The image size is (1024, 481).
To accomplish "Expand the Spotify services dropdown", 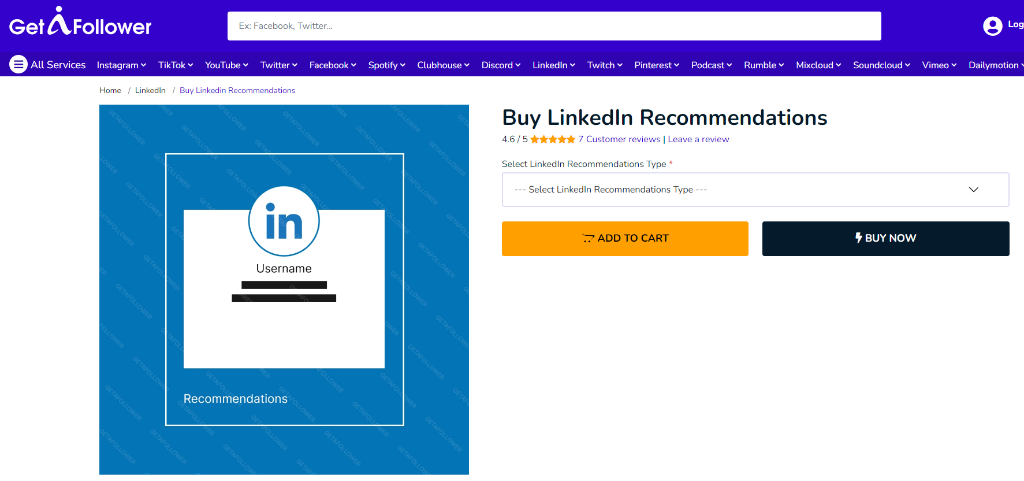I will [387, 65].
